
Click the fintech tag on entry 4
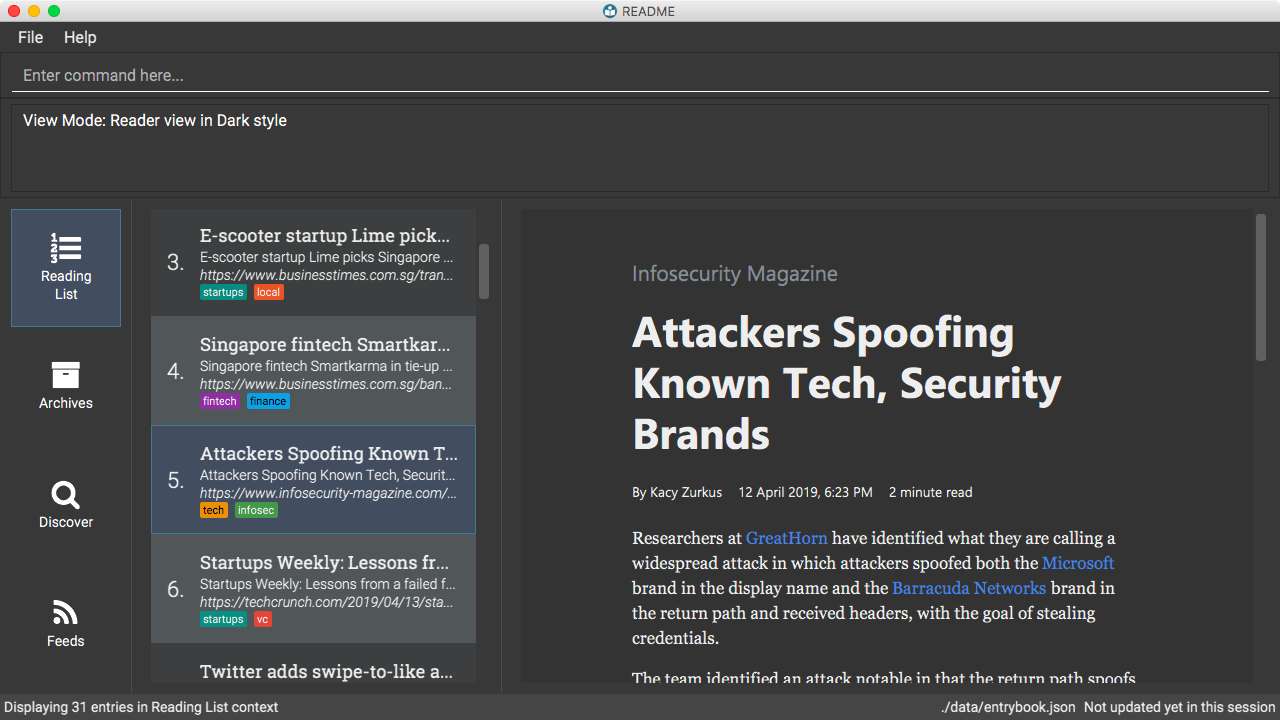coord(220,401)
